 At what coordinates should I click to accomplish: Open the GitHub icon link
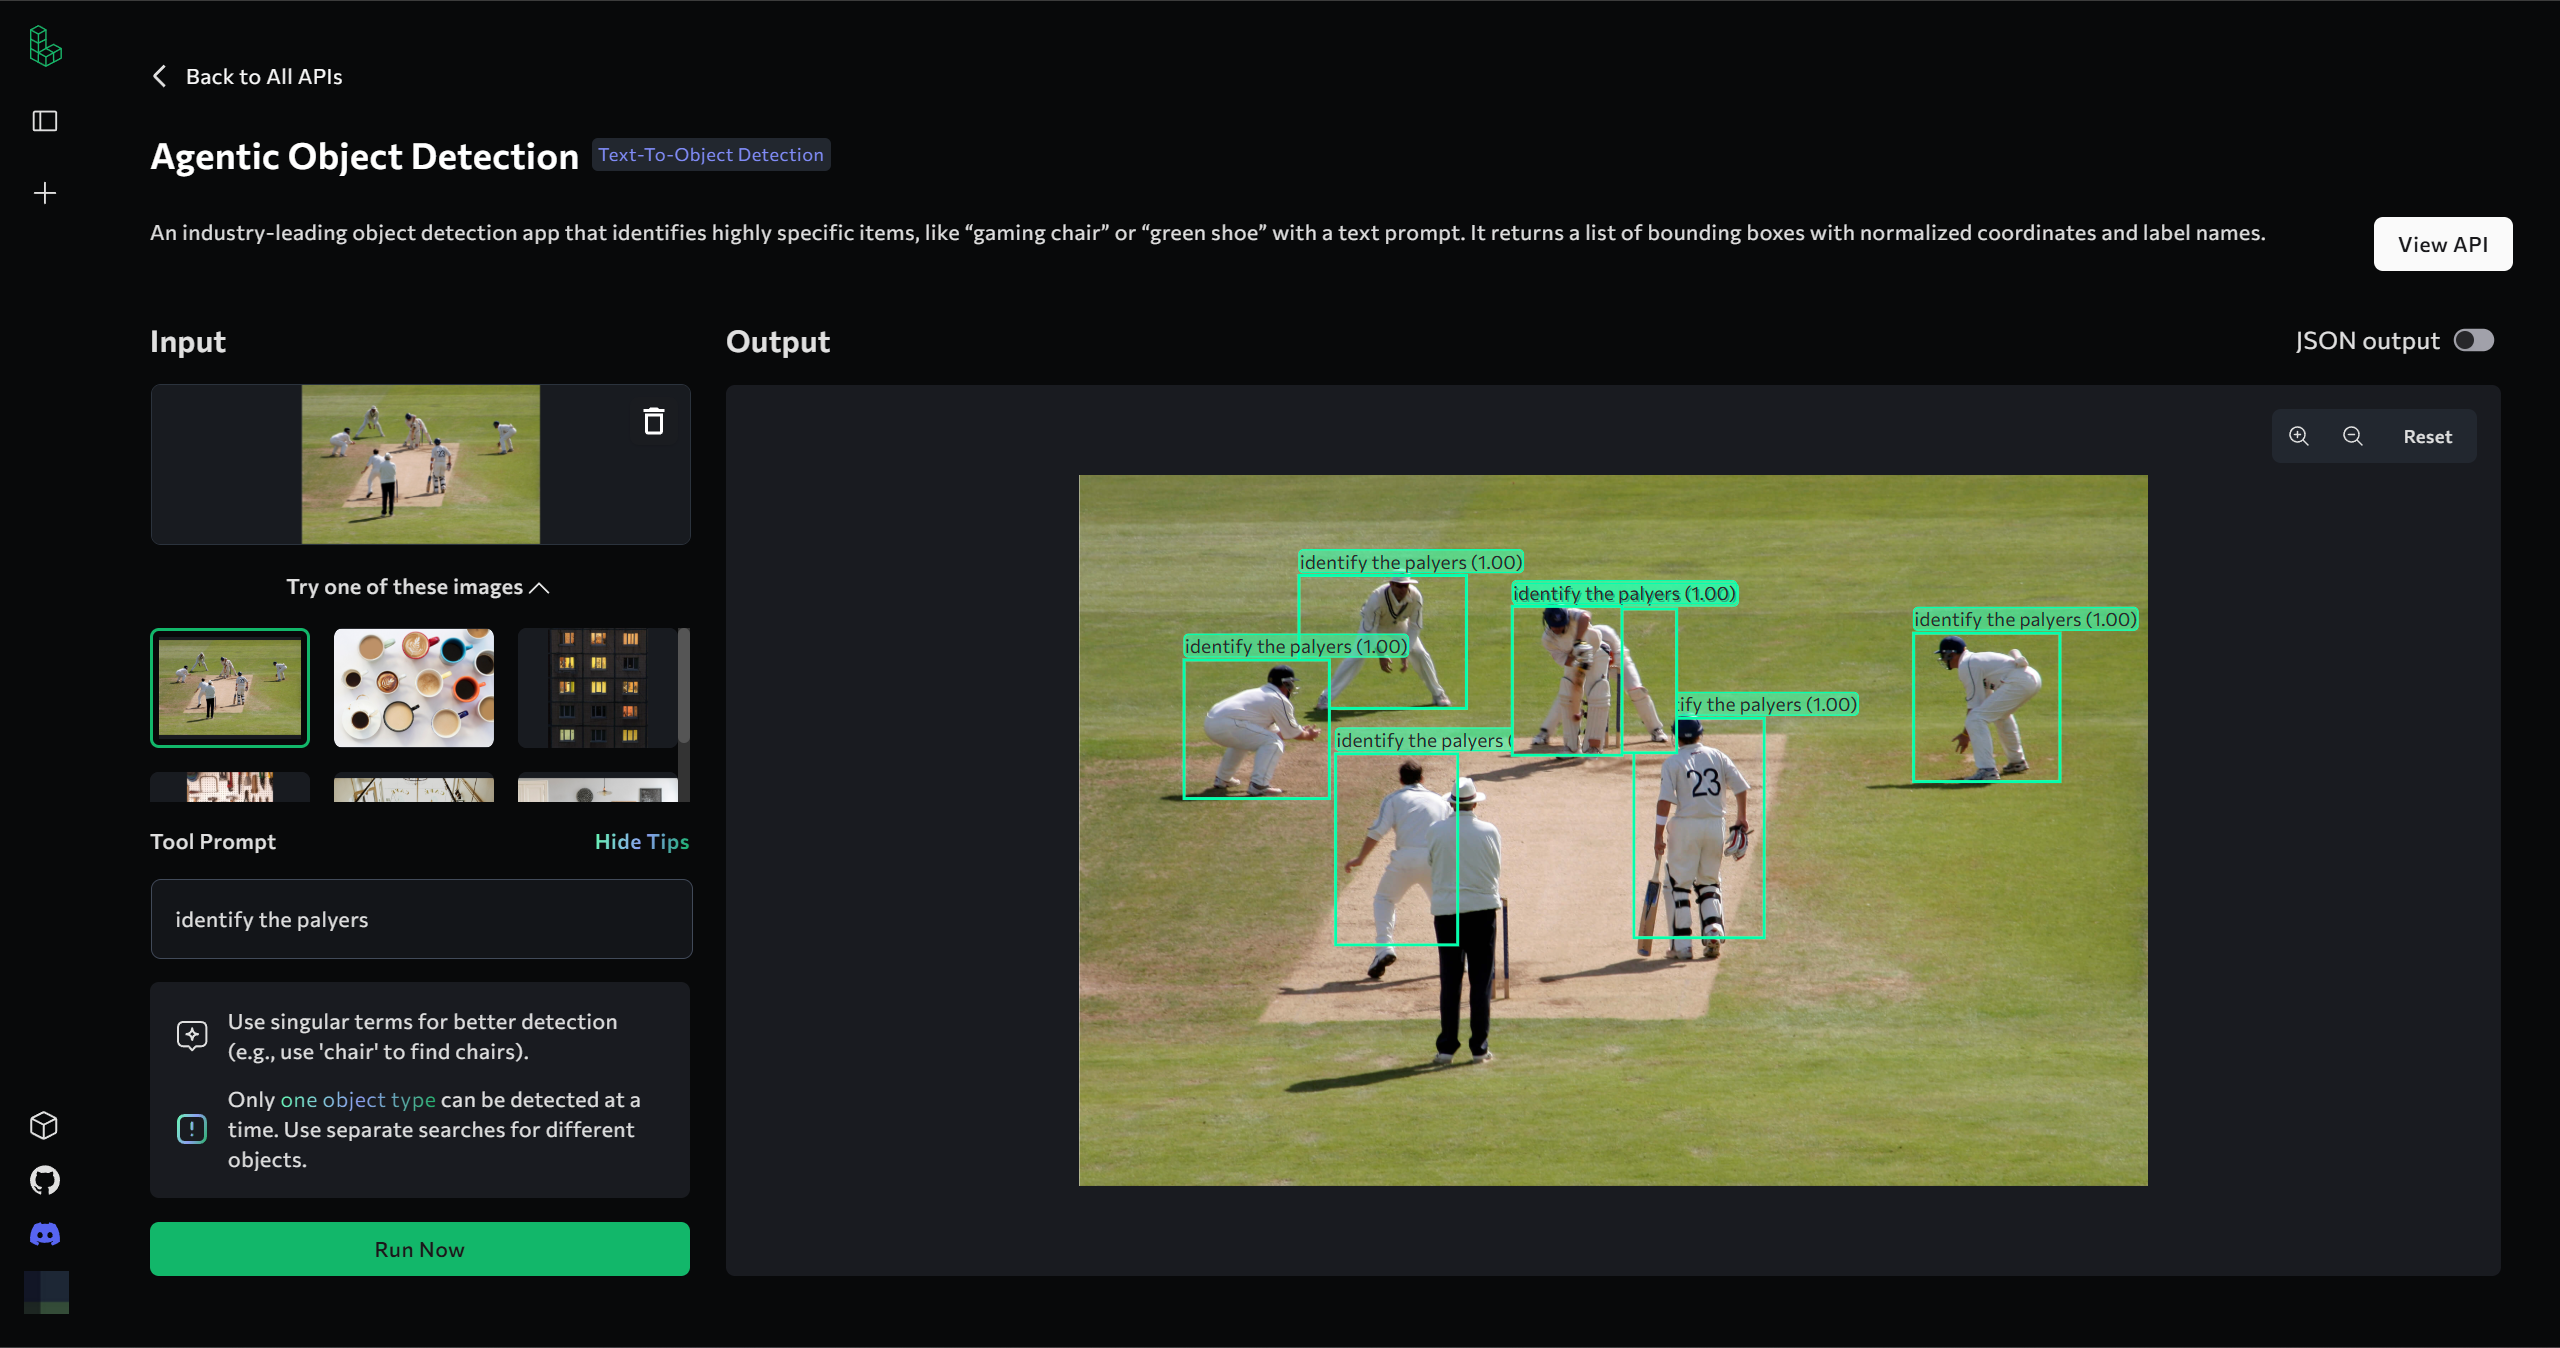click(x=45, y=1180)
